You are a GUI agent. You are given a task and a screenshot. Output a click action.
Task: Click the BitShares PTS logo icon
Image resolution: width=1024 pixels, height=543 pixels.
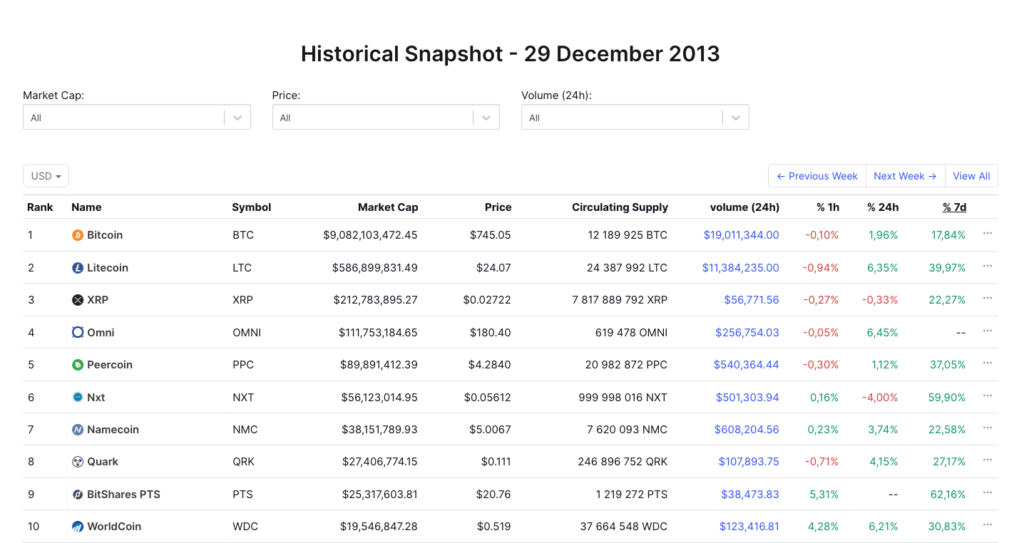[78, 495]
